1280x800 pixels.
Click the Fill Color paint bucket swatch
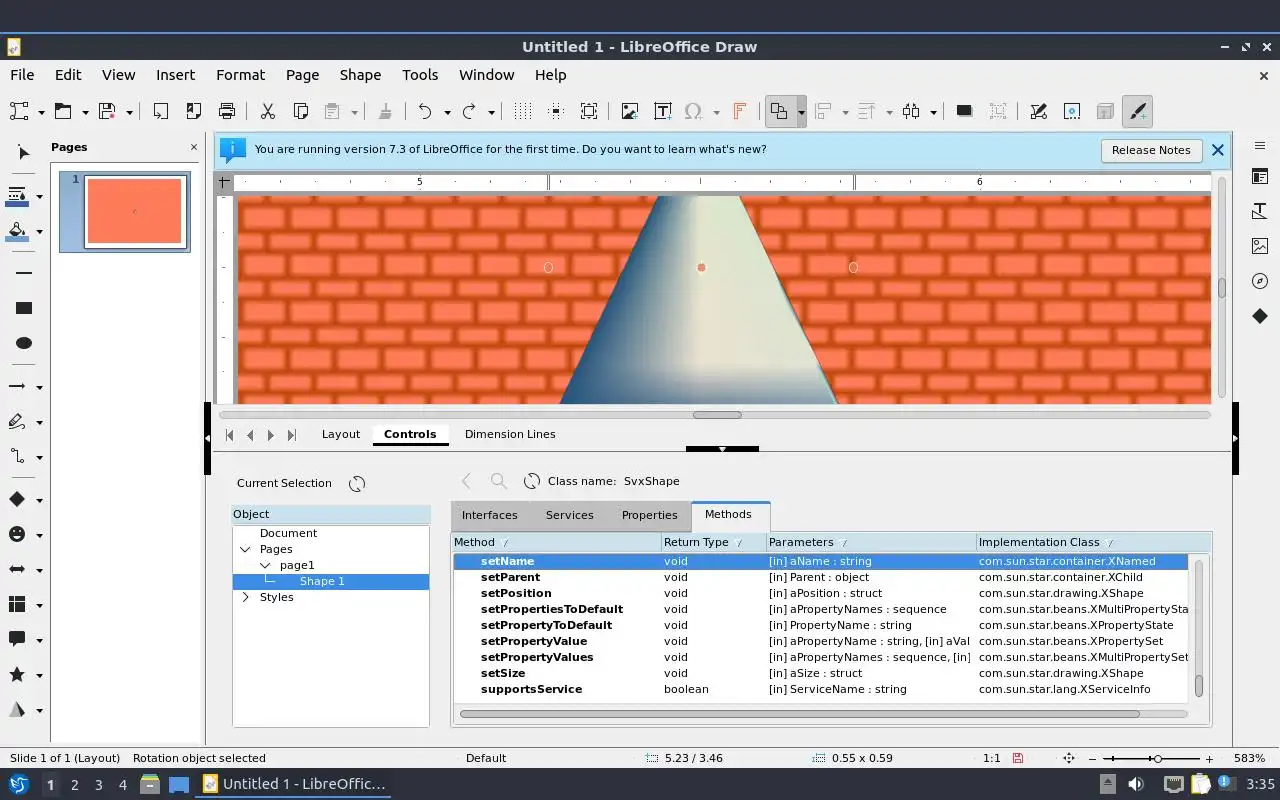click(x=17, y=231)
